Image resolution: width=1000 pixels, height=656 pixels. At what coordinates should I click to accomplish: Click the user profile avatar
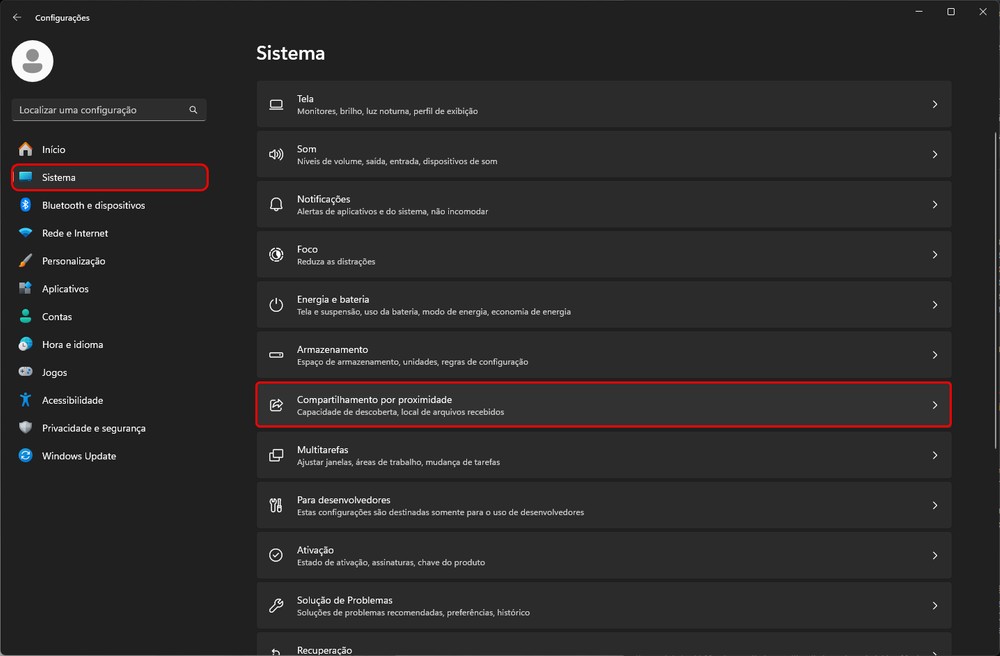[32, 61]
